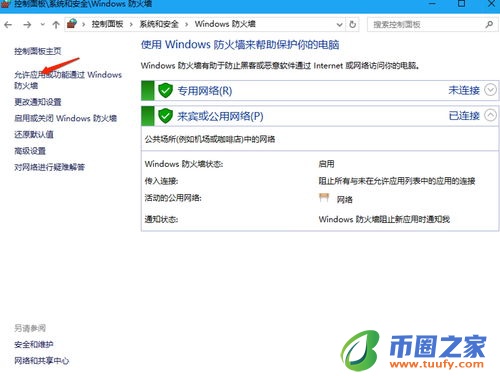Image resolution: width=500 pixels, height=376 pixels.
Task: Open address bar history dropdown
Action: pos(339,25)
